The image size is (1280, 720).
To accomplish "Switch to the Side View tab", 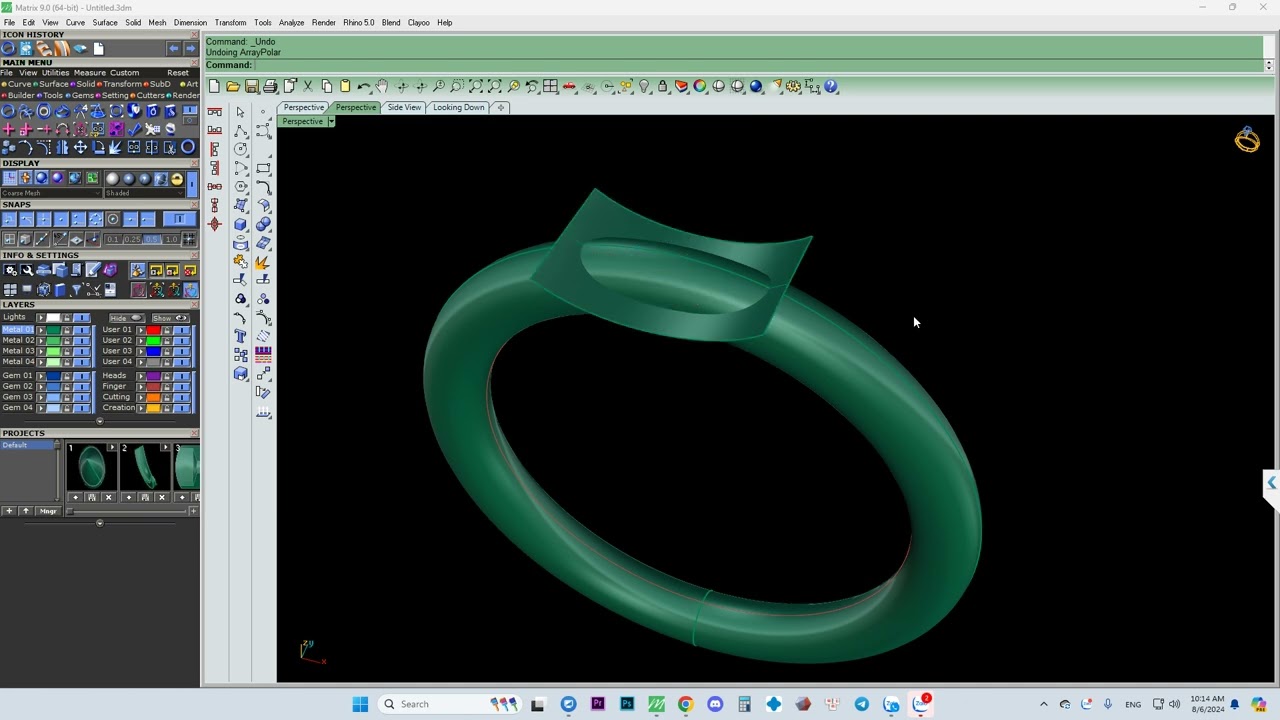I will coord(404,107).
